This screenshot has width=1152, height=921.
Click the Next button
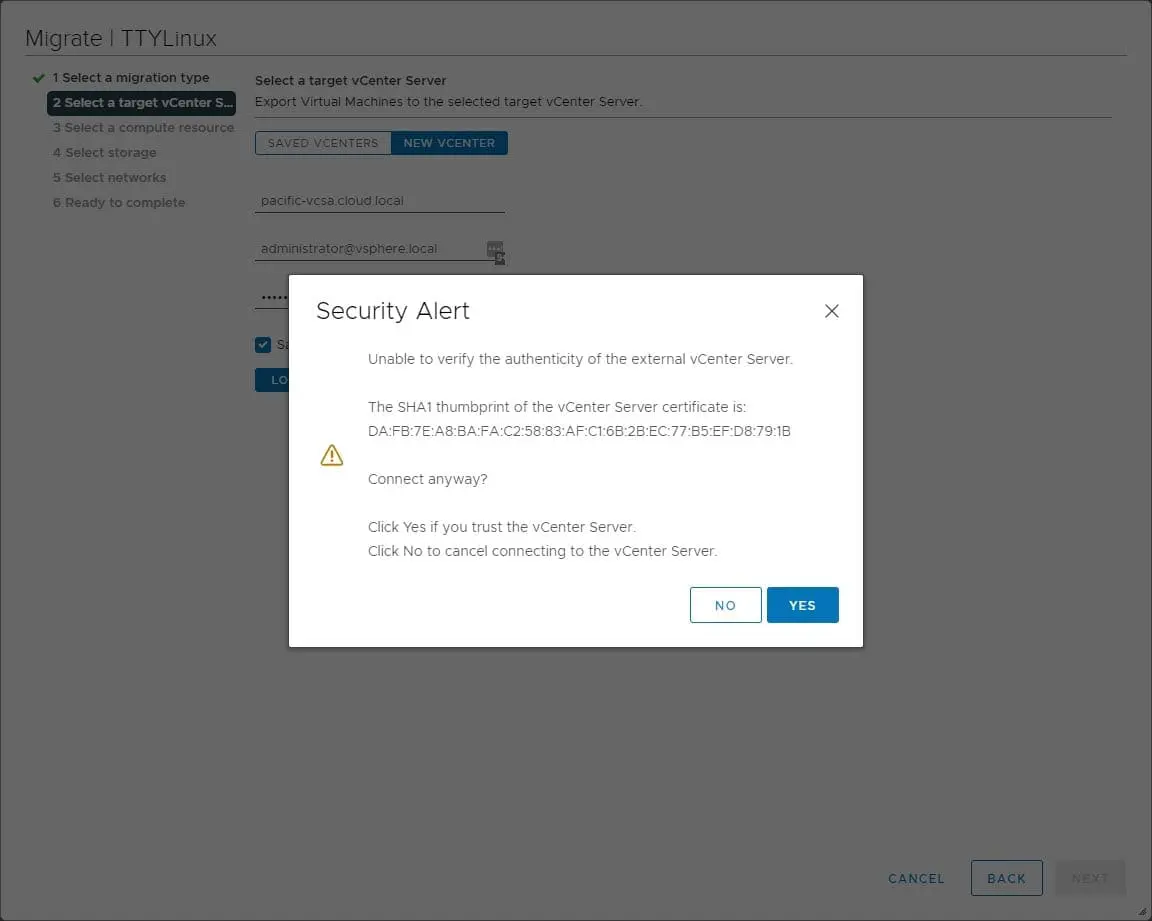pyautogui.click(x=1089, y=878)
